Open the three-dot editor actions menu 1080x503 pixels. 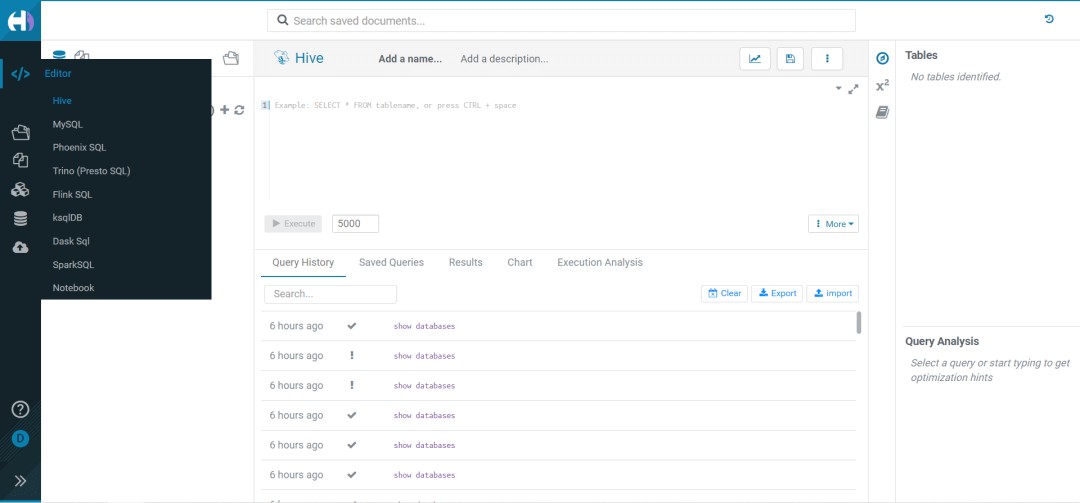pos(827,59)
